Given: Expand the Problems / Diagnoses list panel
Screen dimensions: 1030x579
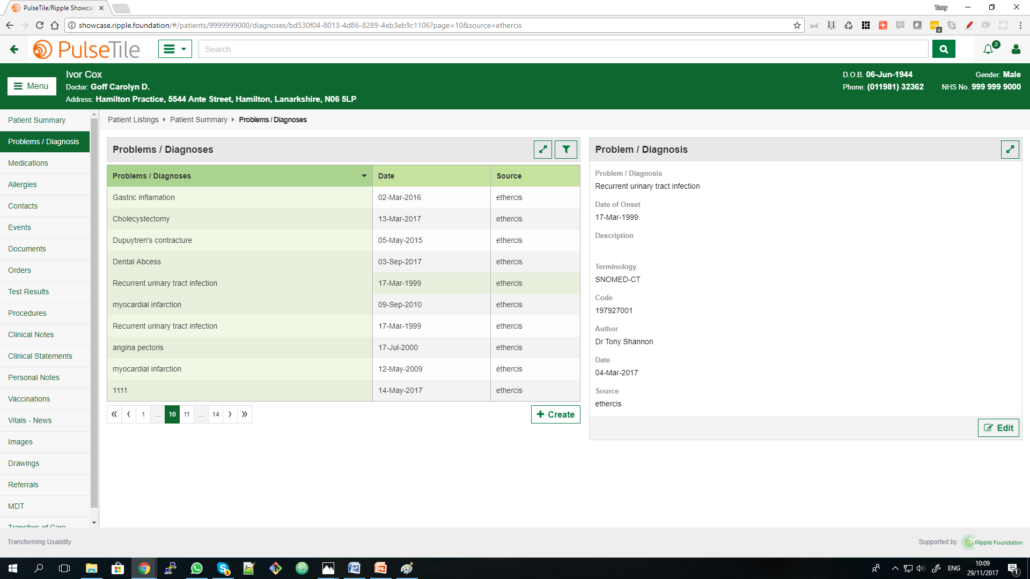Looking at the screenshot, I should pyautogui.click(x=542, y=150).
